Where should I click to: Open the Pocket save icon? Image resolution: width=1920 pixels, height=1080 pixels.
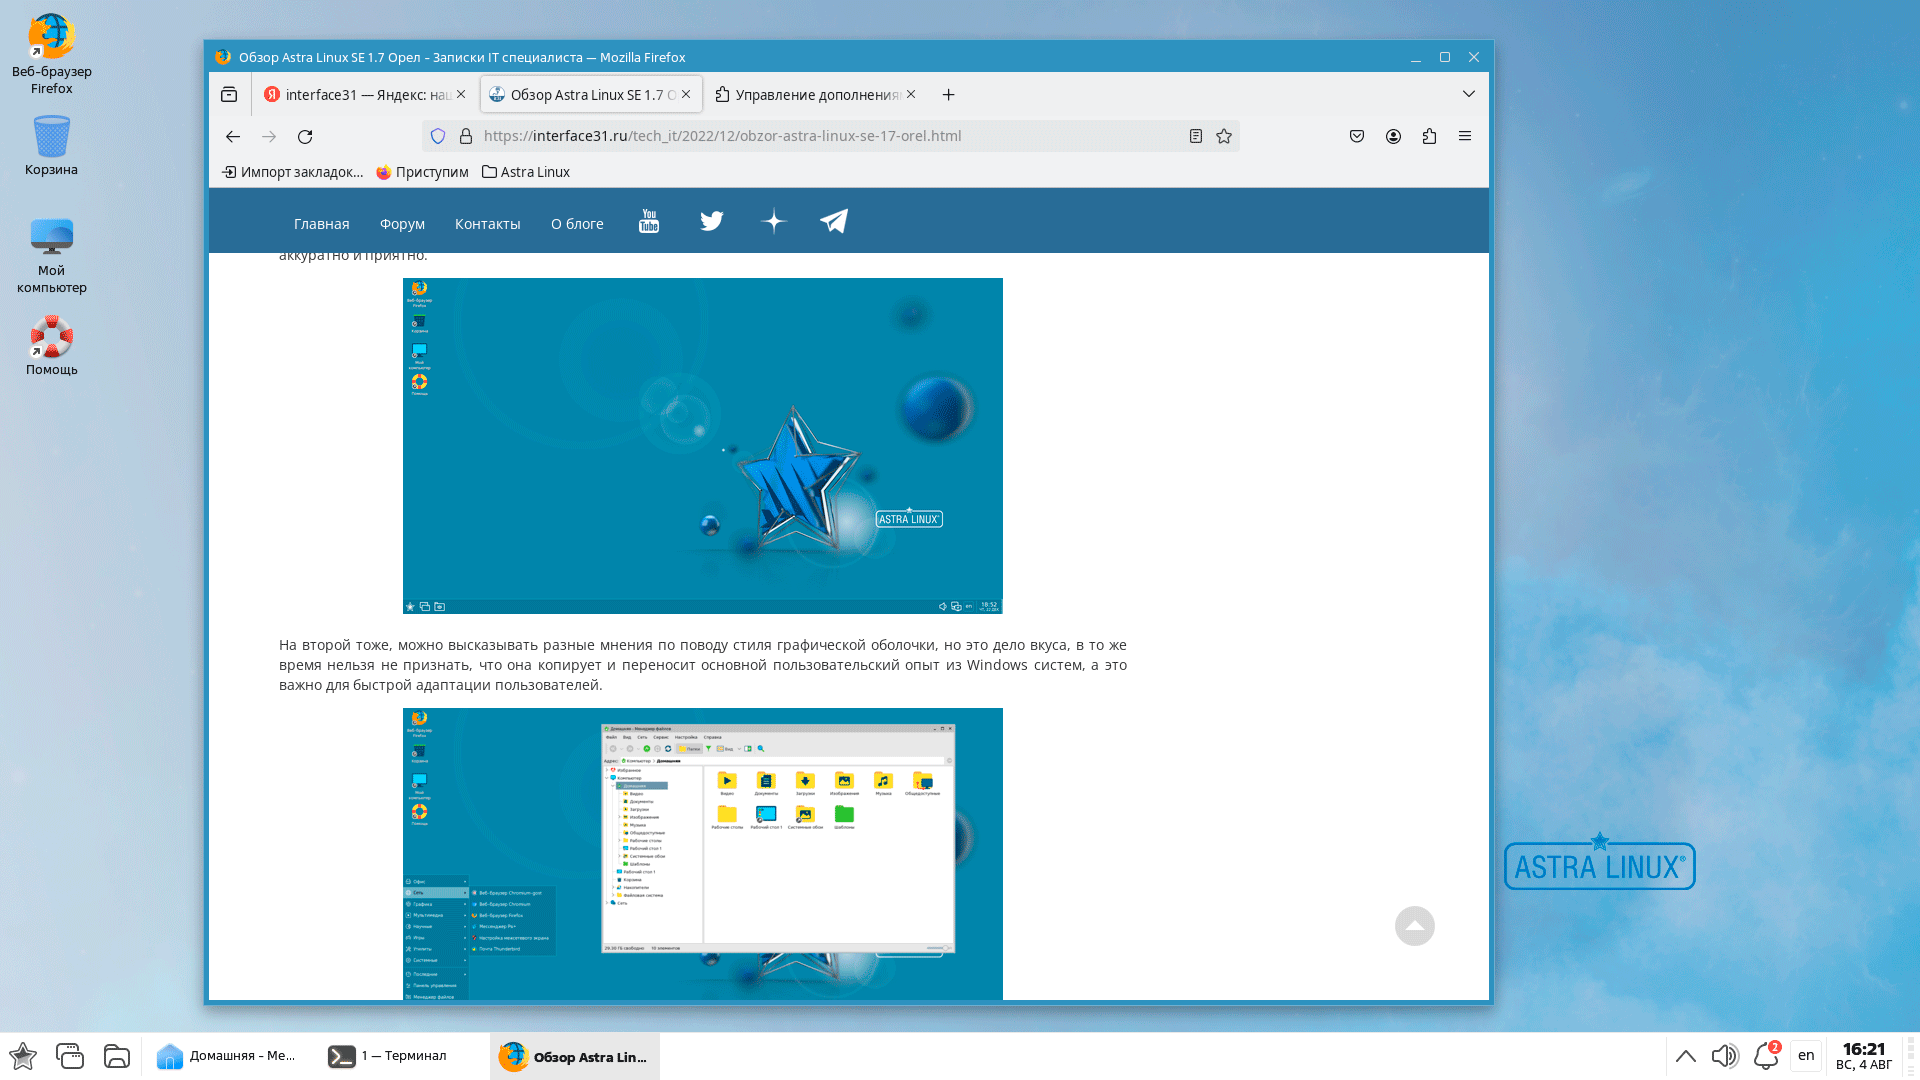(1357, 136)
